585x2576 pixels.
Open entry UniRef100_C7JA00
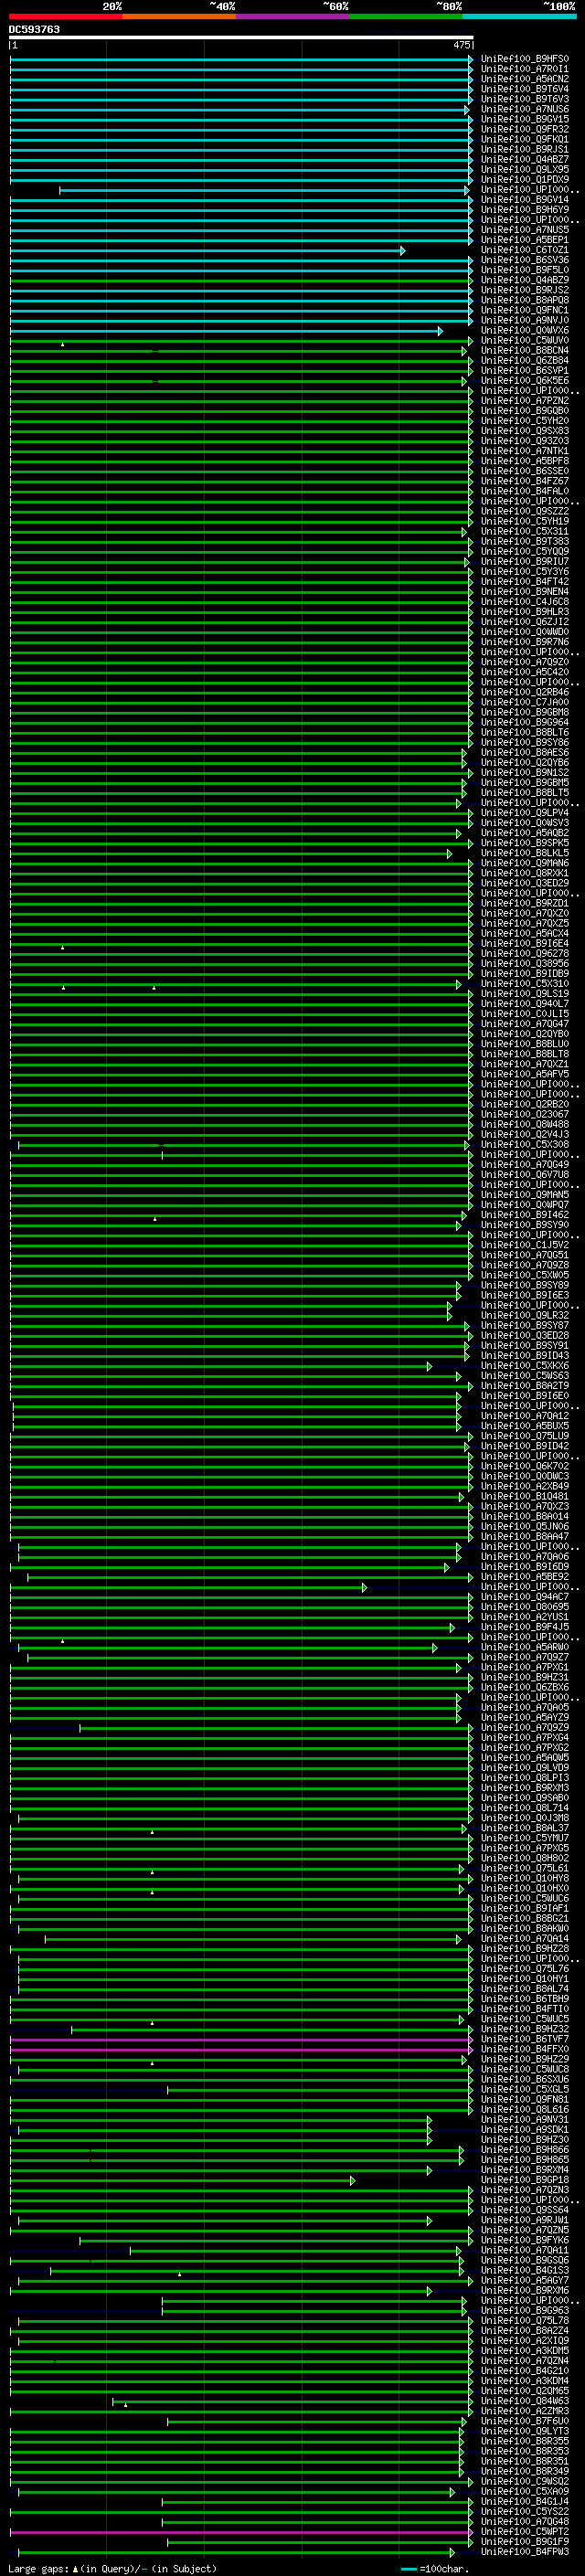click(524, 702)
